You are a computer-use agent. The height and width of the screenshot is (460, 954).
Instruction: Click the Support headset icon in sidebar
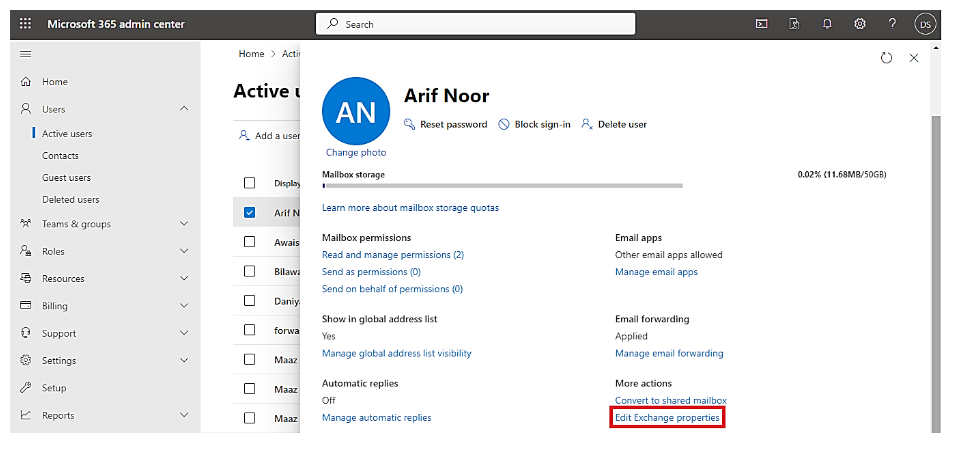coord(26,333)
